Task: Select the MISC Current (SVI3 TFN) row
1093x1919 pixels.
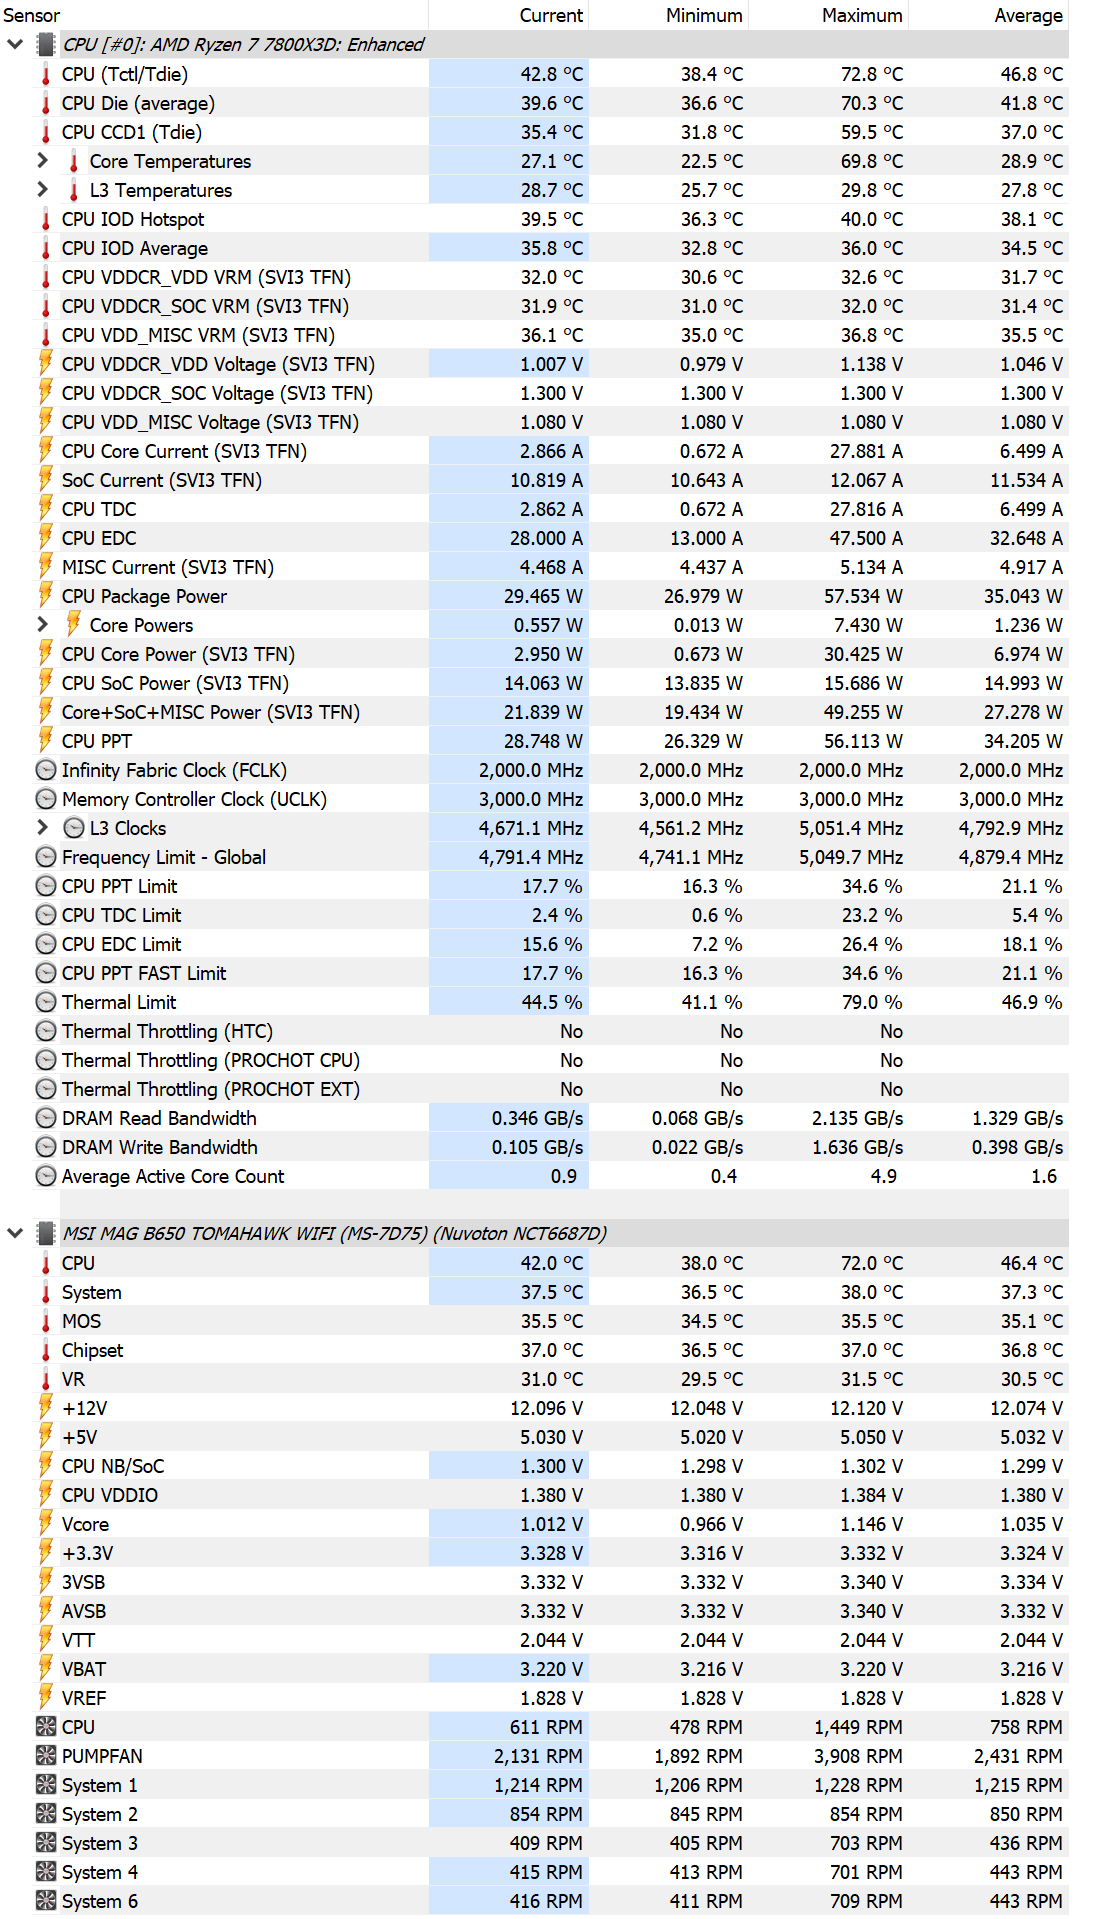Action: 534,567
